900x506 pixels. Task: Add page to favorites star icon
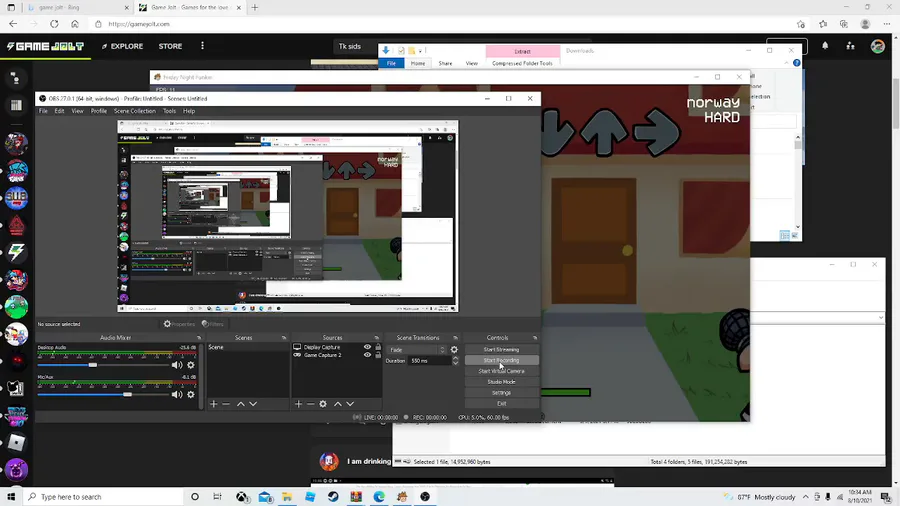pyautogui.click(x=801, y=24)
